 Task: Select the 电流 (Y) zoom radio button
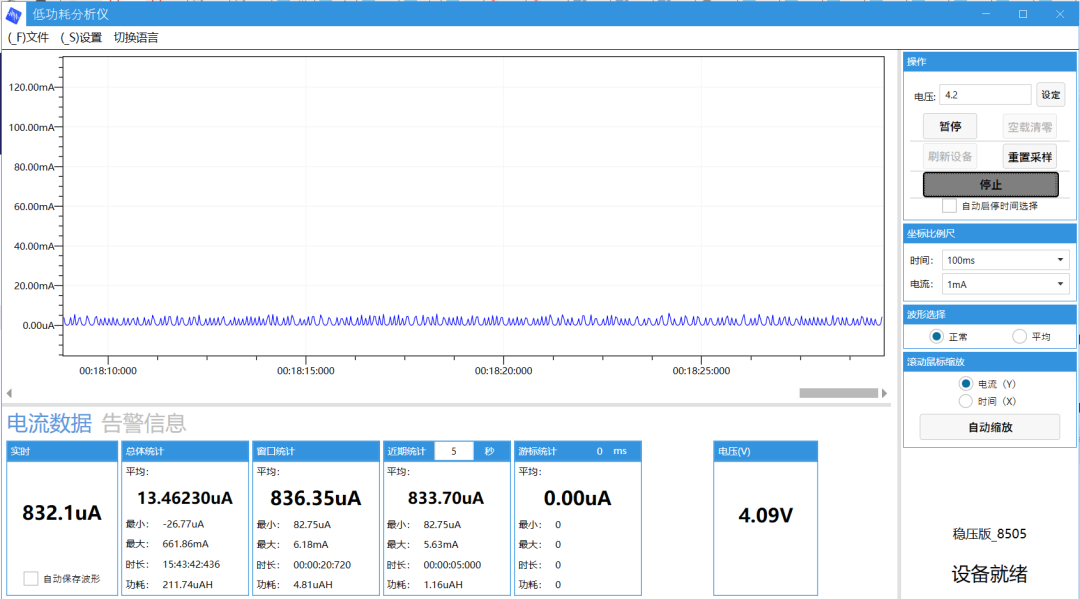point(966,383)
